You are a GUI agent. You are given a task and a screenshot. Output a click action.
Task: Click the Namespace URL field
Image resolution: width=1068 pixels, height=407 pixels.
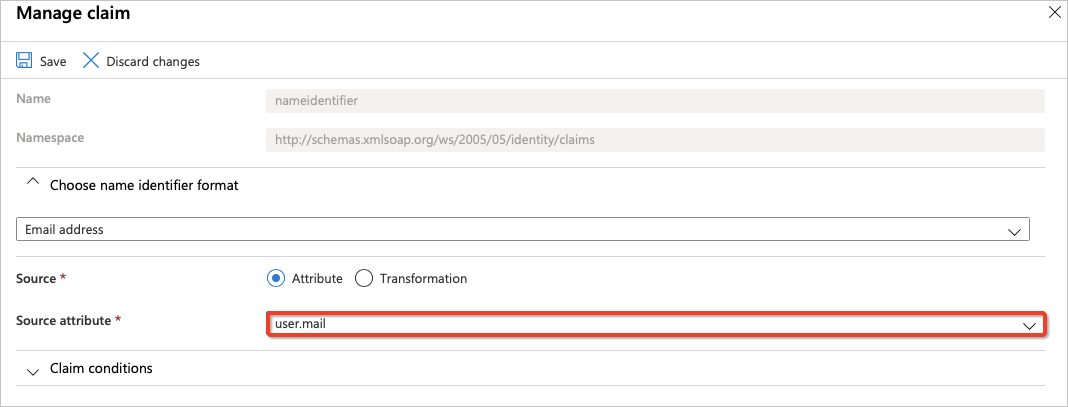point(655,140)
